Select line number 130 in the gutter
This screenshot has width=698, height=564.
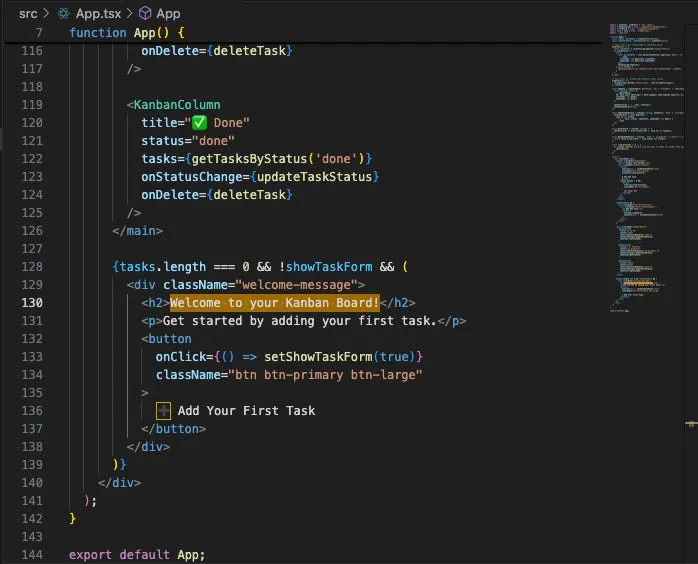point(31,302)
